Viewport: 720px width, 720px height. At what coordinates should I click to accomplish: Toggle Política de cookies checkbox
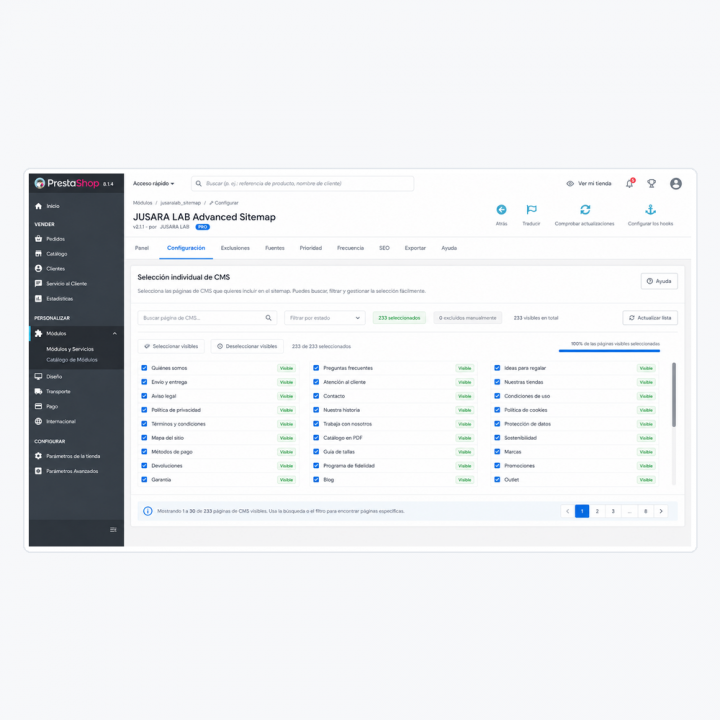tap(497, 410)
